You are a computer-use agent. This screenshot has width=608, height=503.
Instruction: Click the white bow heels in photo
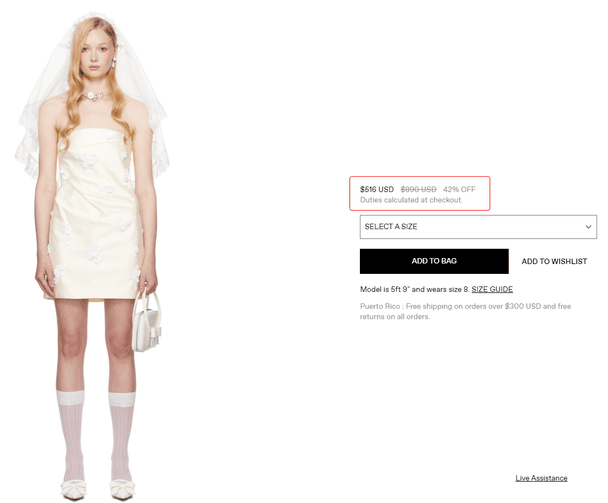click(97, 489)
